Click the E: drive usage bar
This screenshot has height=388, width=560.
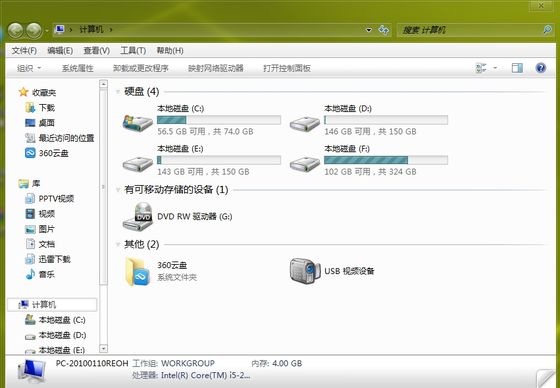point(219,160)
